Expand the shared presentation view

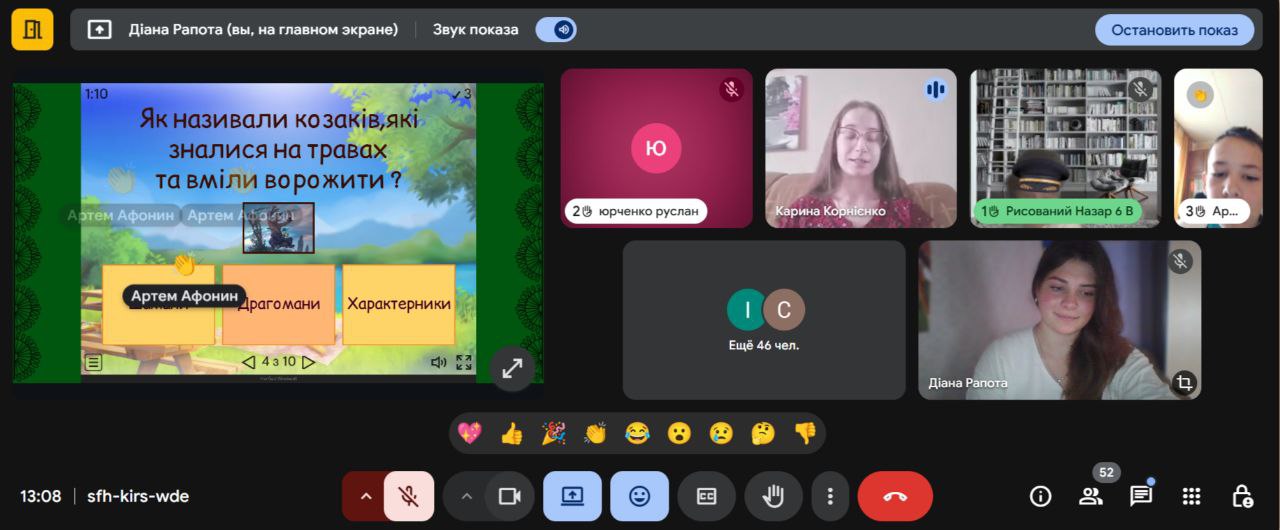pyautogui.click(x=512, y=368)
